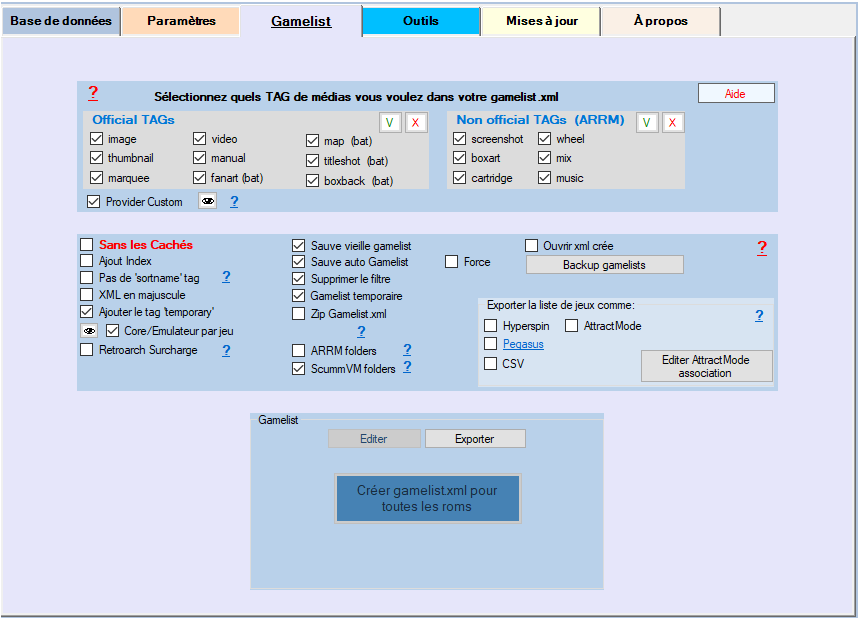859x619 pixels.
Task: Enable the Hyperspin export checkbox
Action: 491,325
